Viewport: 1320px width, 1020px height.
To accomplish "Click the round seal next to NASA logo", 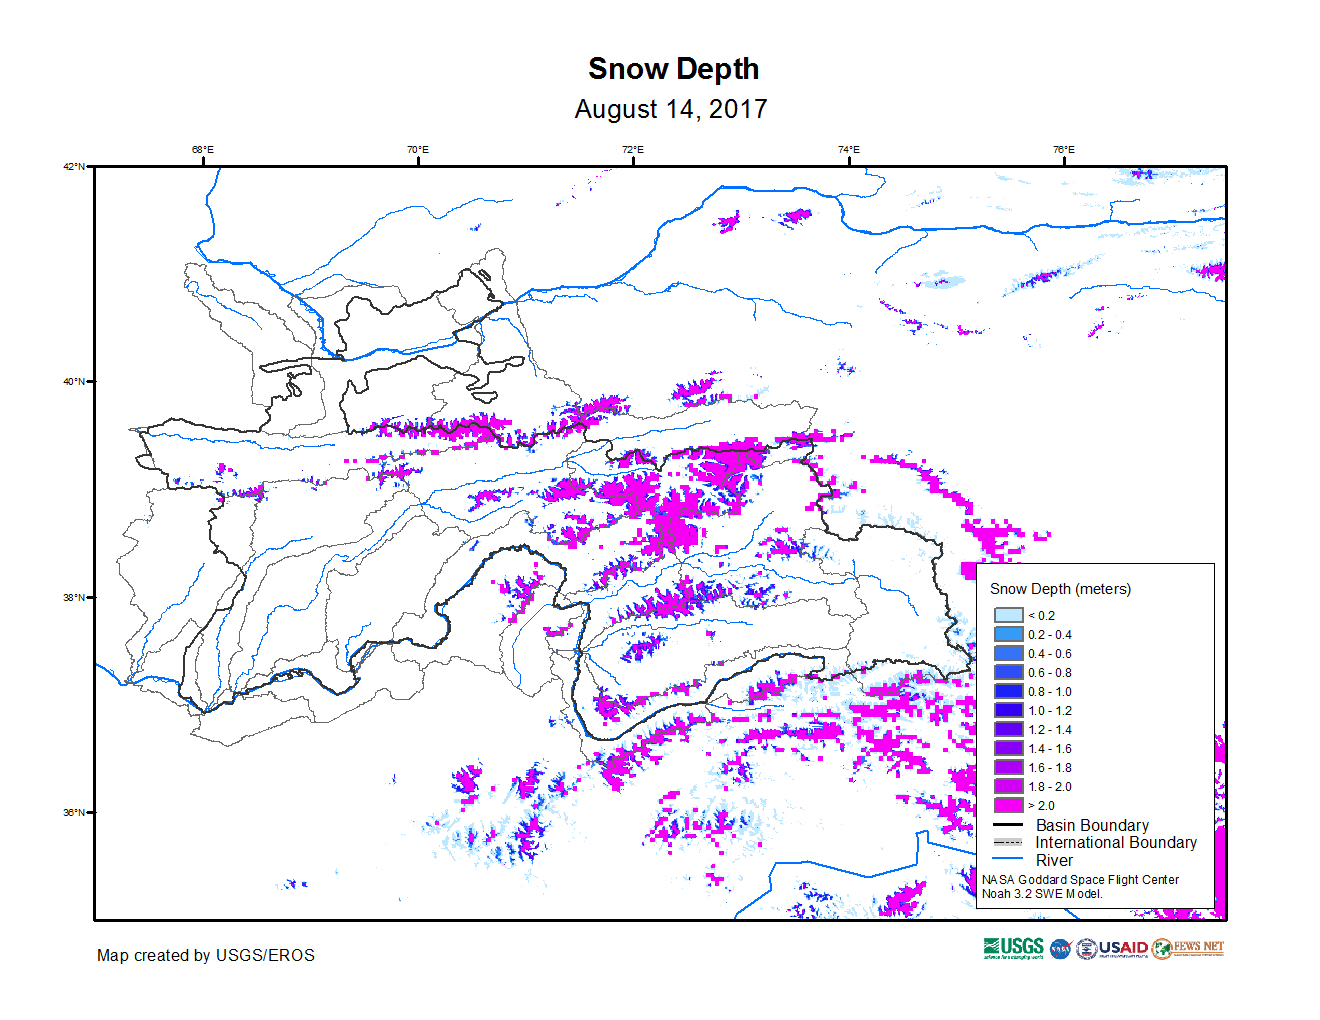I will (x=1086, y=949).
